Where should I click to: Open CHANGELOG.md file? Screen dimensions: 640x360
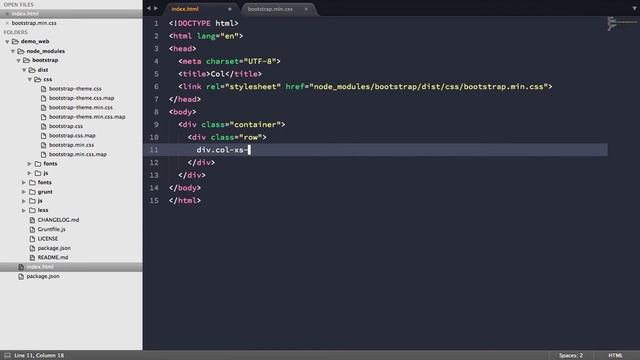click(x=58, y=220)
